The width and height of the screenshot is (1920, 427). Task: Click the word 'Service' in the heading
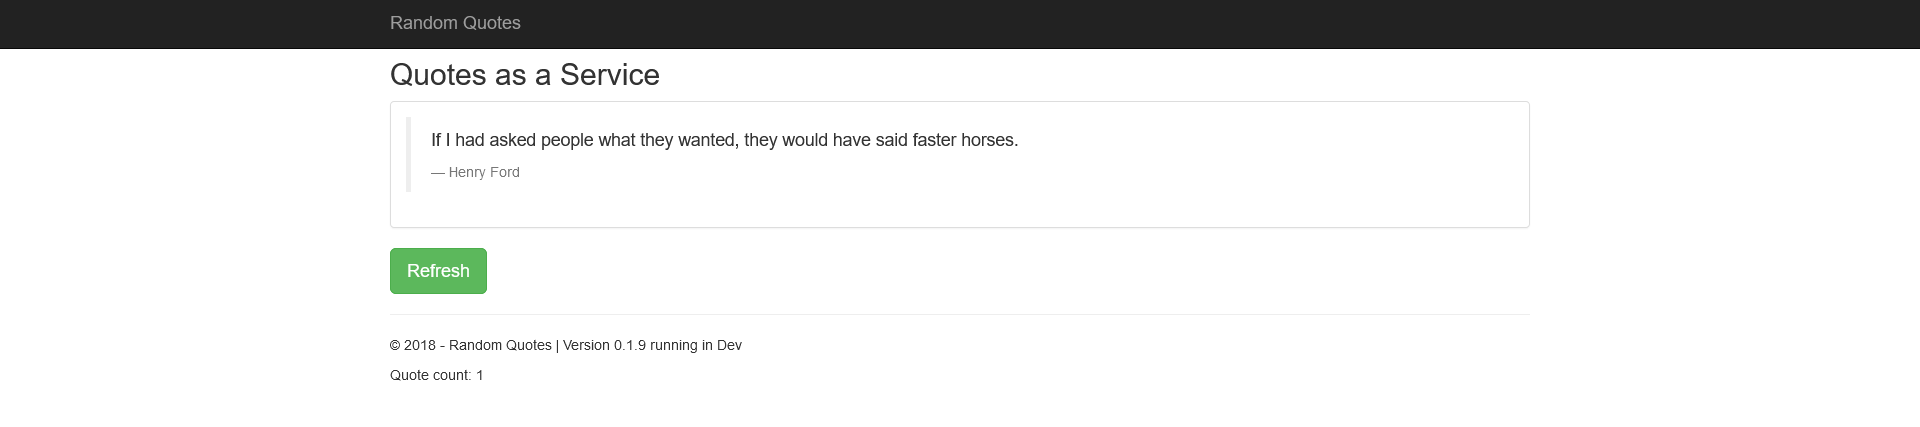tap(609, 75)
